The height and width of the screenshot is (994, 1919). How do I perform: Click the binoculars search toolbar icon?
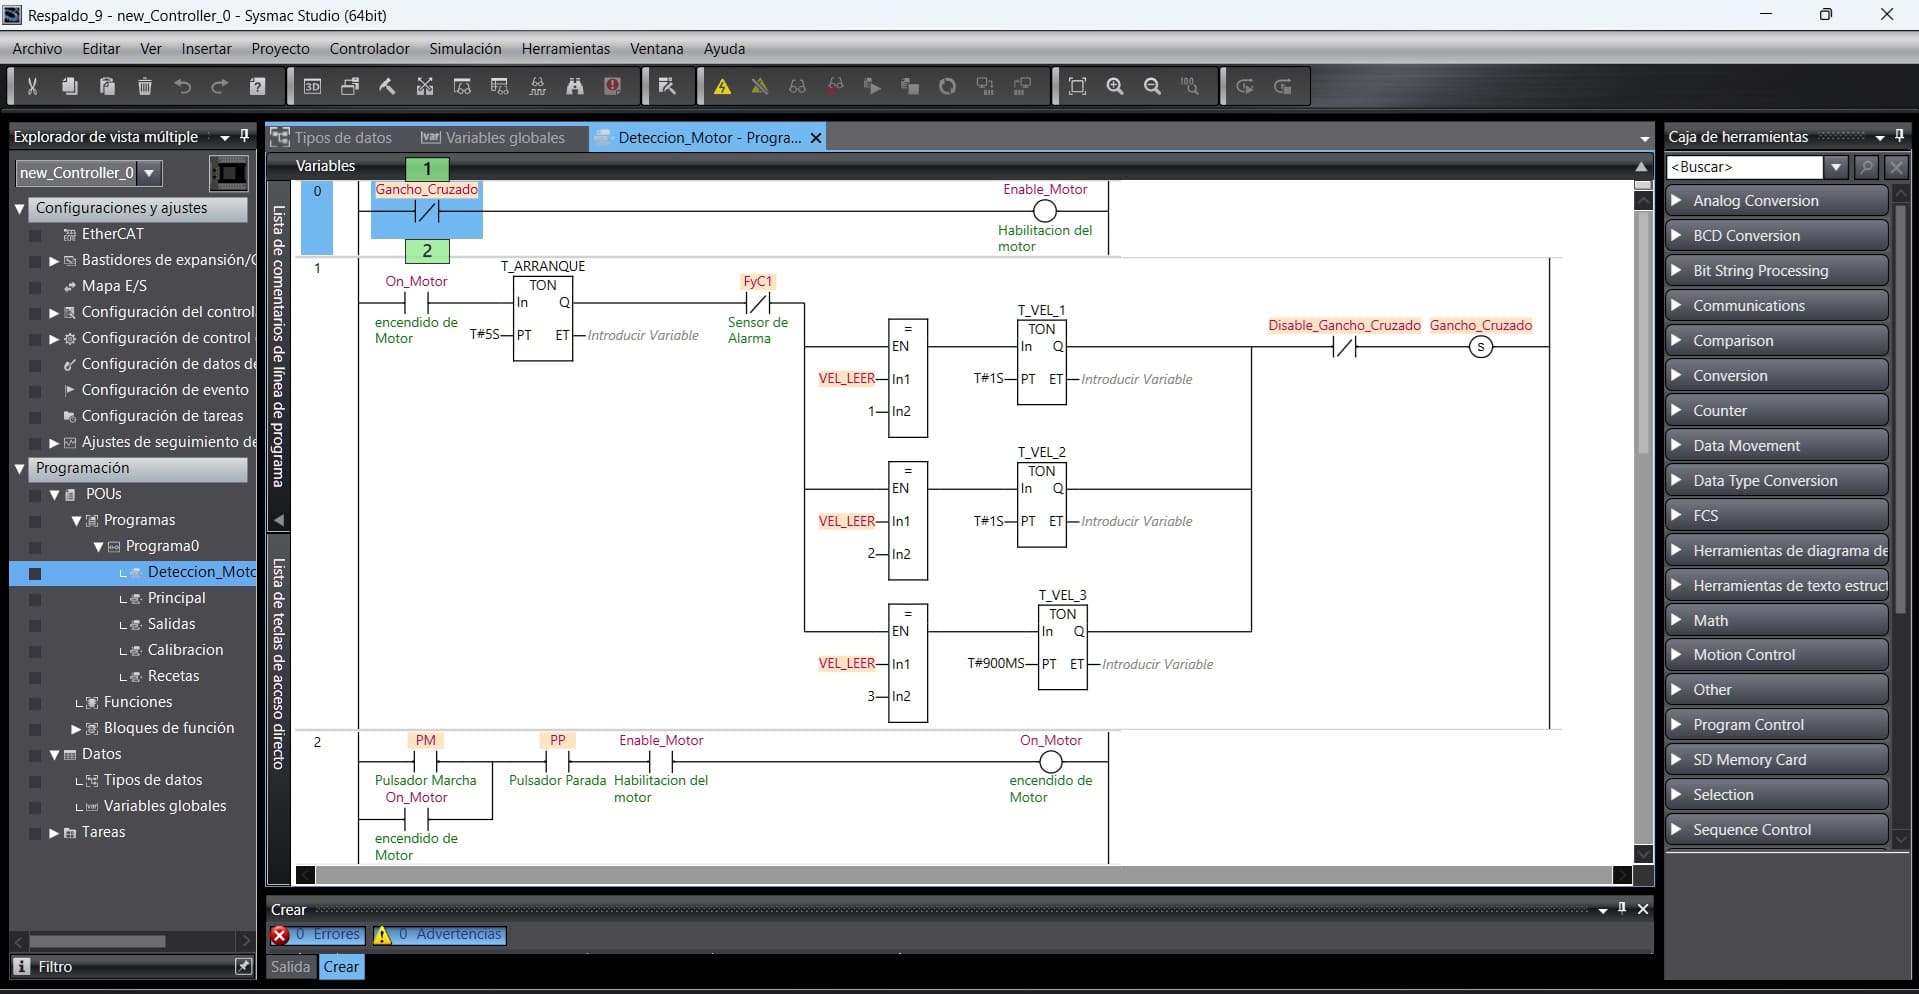[x=575, y=87]
